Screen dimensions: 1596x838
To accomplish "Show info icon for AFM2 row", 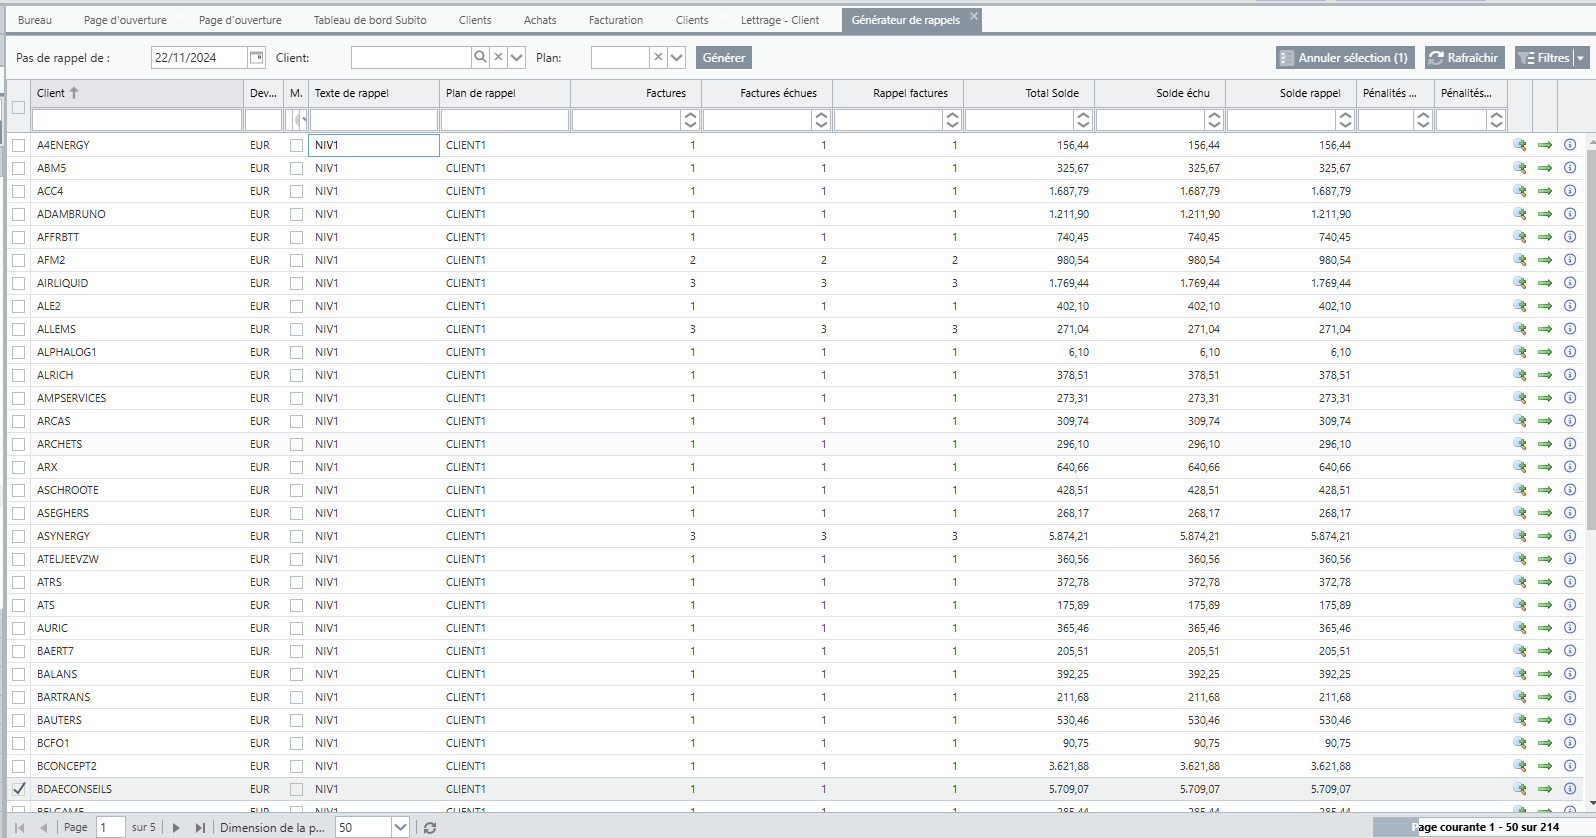I will point(1570,260).
